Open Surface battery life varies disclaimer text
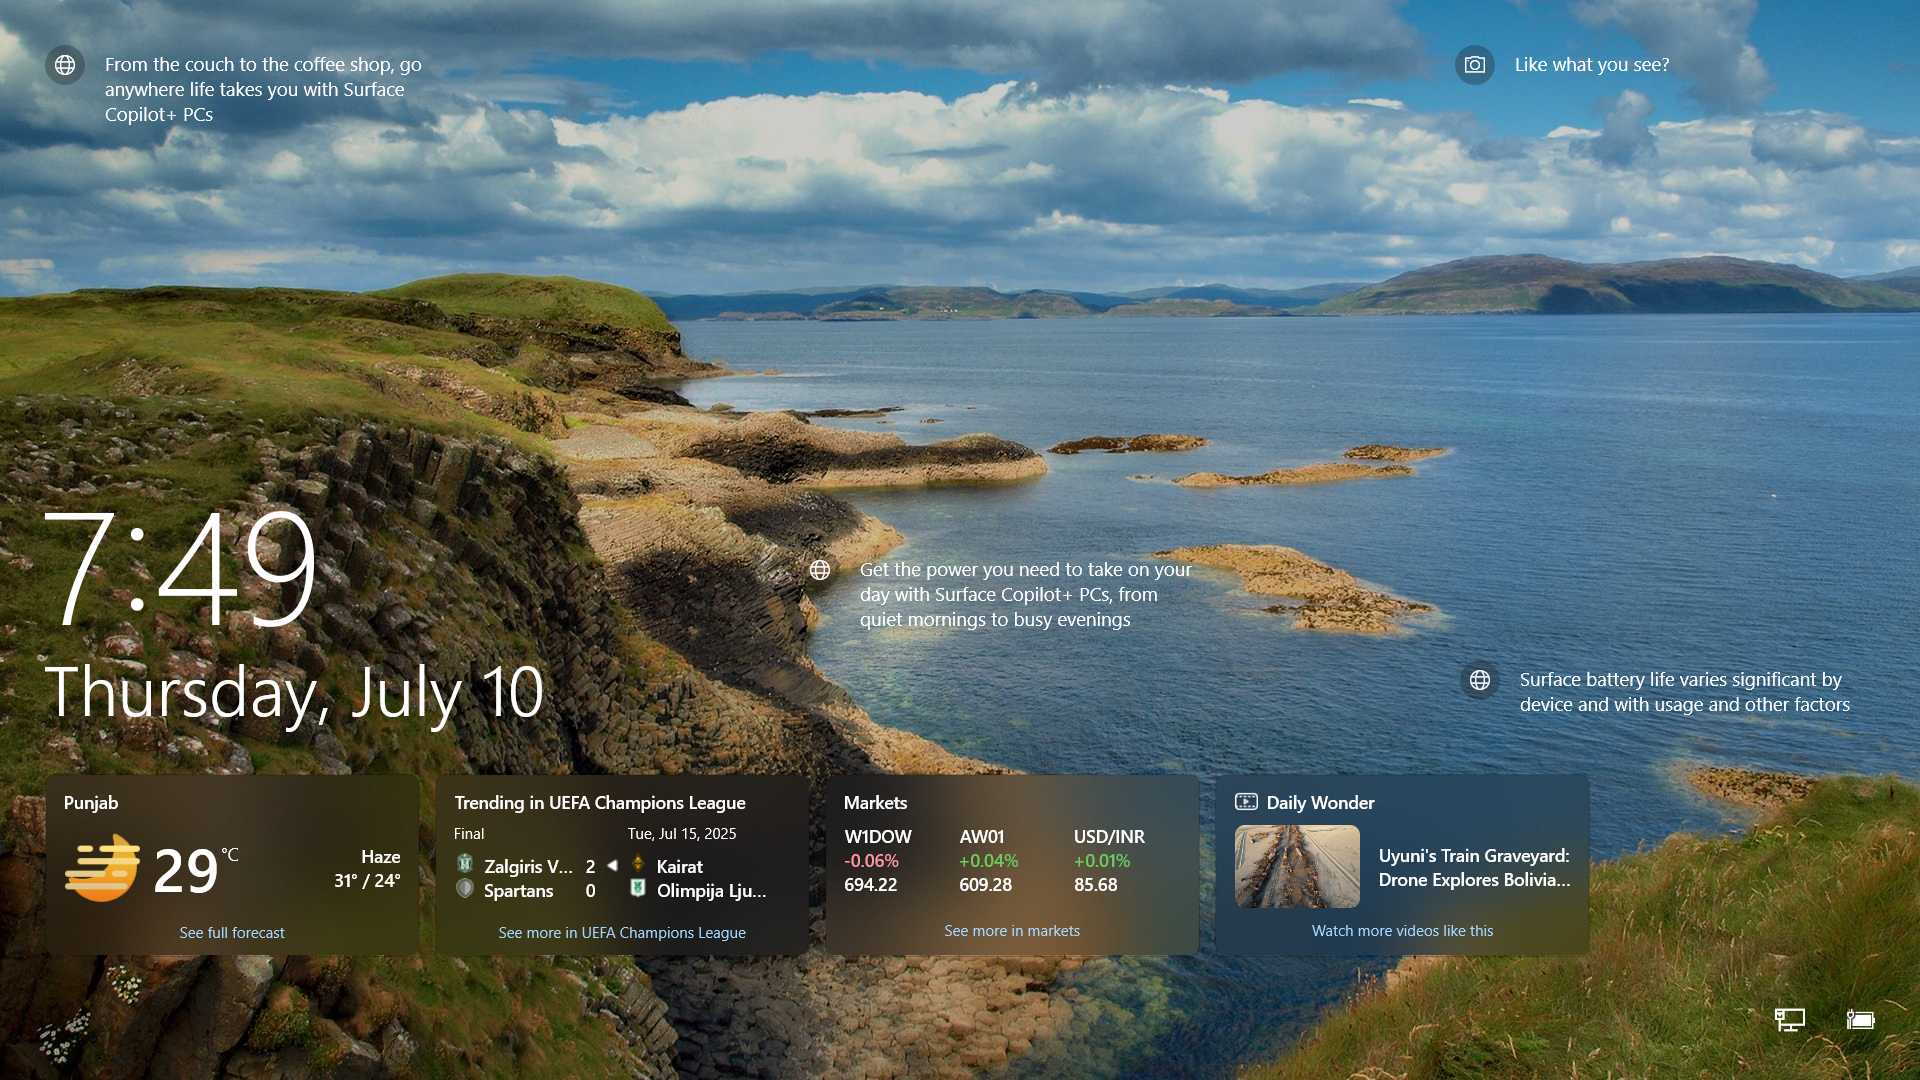Screen dimensions: 1920x1080 pos(1685,692)
